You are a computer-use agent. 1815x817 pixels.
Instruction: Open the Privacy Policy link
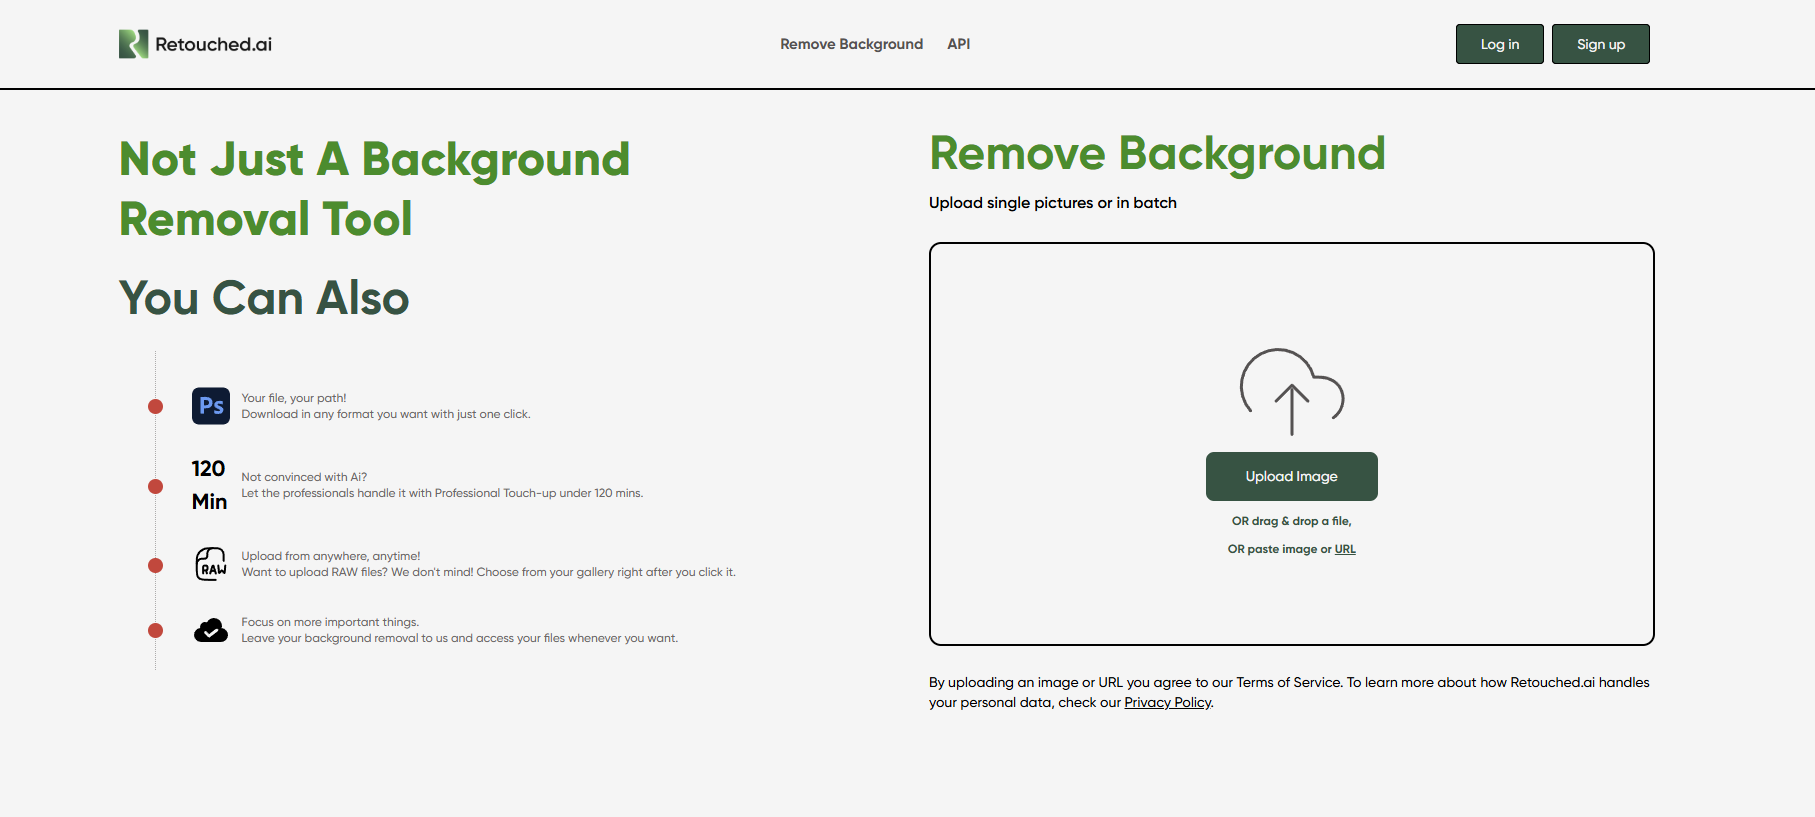(x=1167, y=702)
